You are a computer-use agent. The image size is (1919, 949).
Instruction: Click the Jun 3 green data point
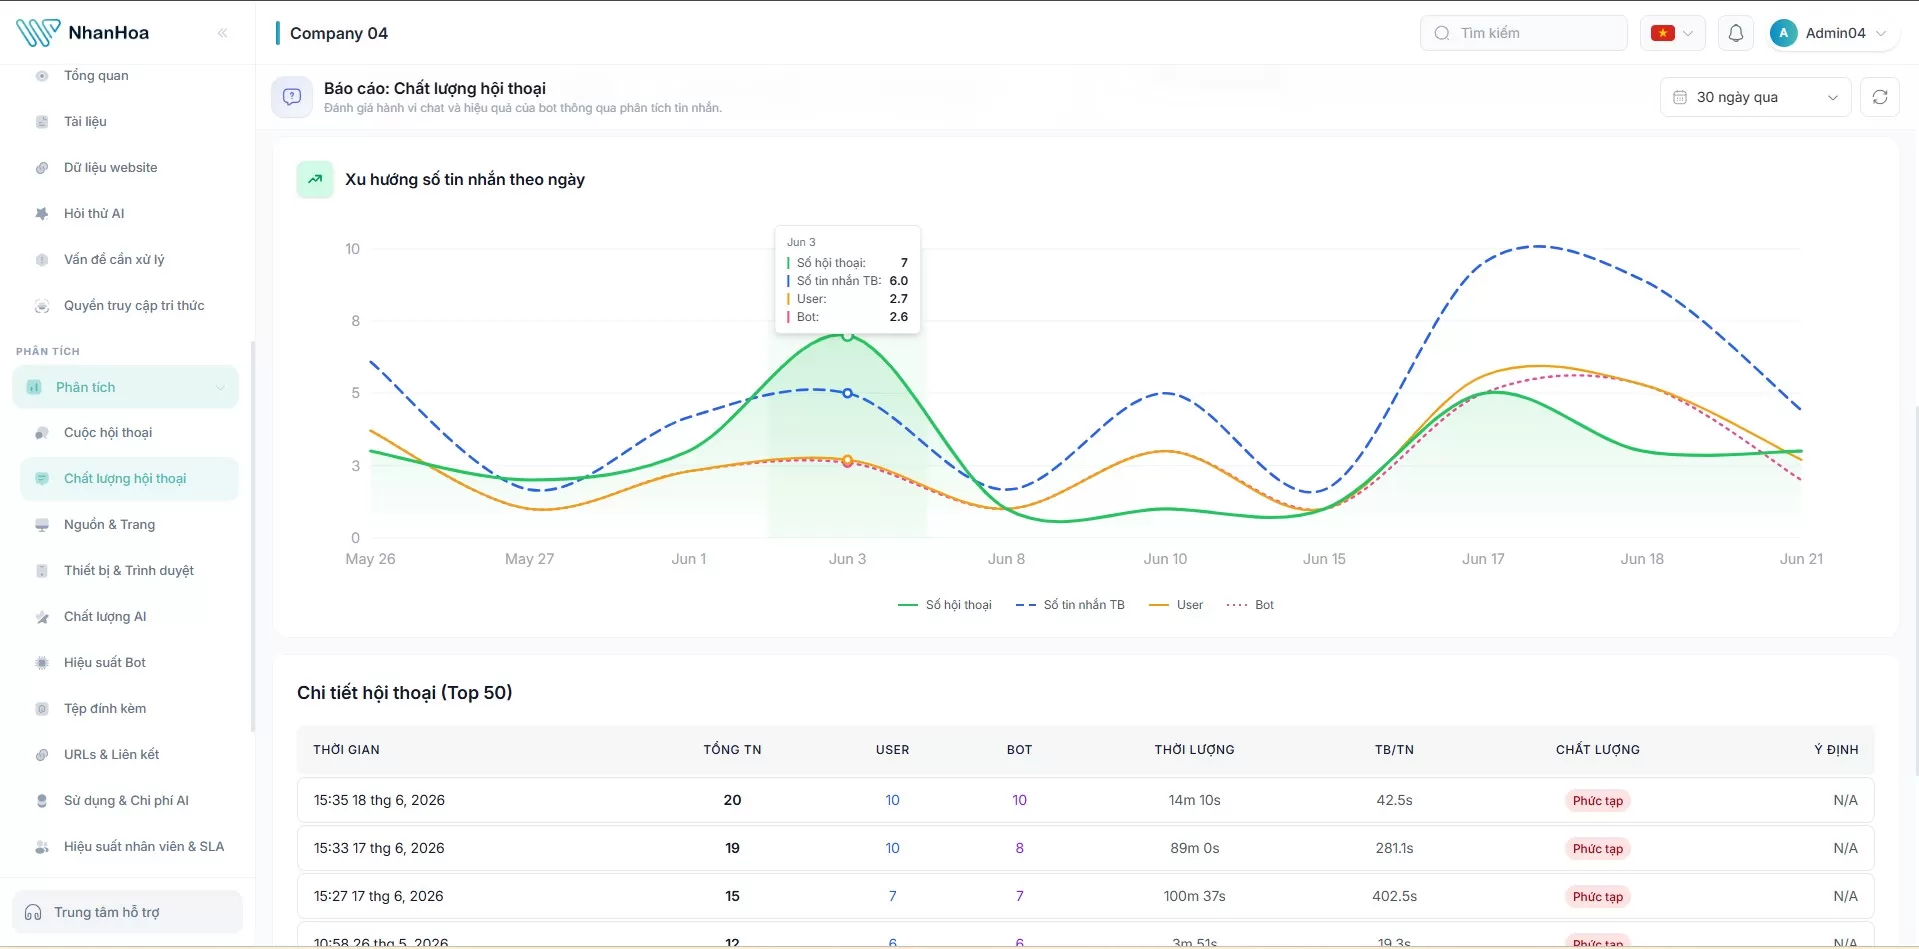click(x=847, y=337)
